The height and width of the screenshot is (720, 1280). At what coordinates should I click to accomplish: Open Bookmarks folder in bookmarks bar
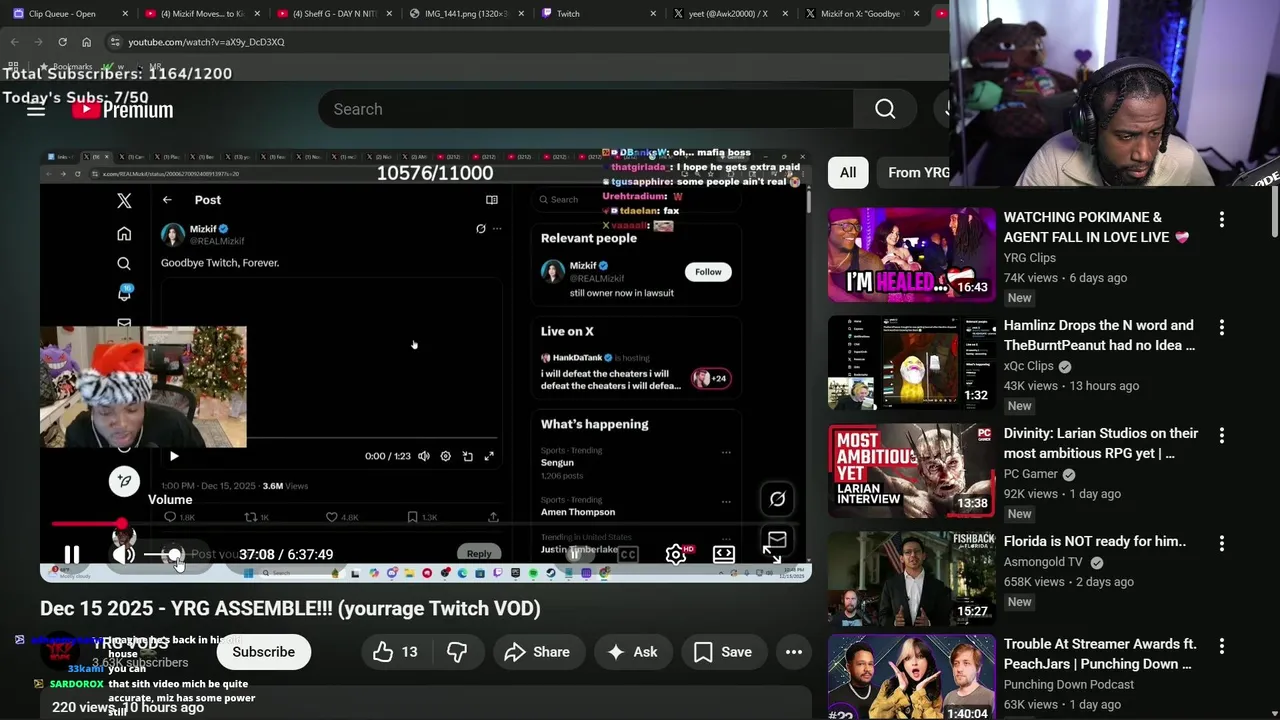[x=64, y=66]
